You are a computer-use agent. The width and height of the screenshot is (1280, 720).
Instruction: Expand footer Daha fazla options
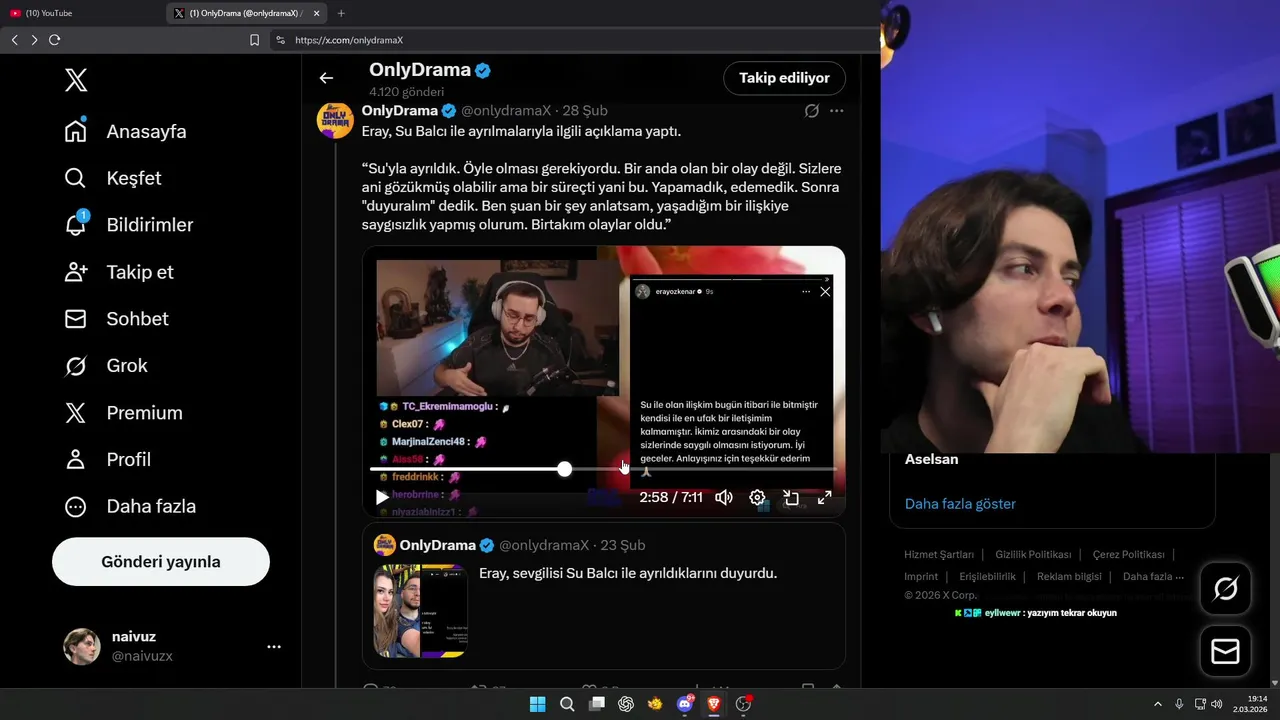click(1153, 577)
